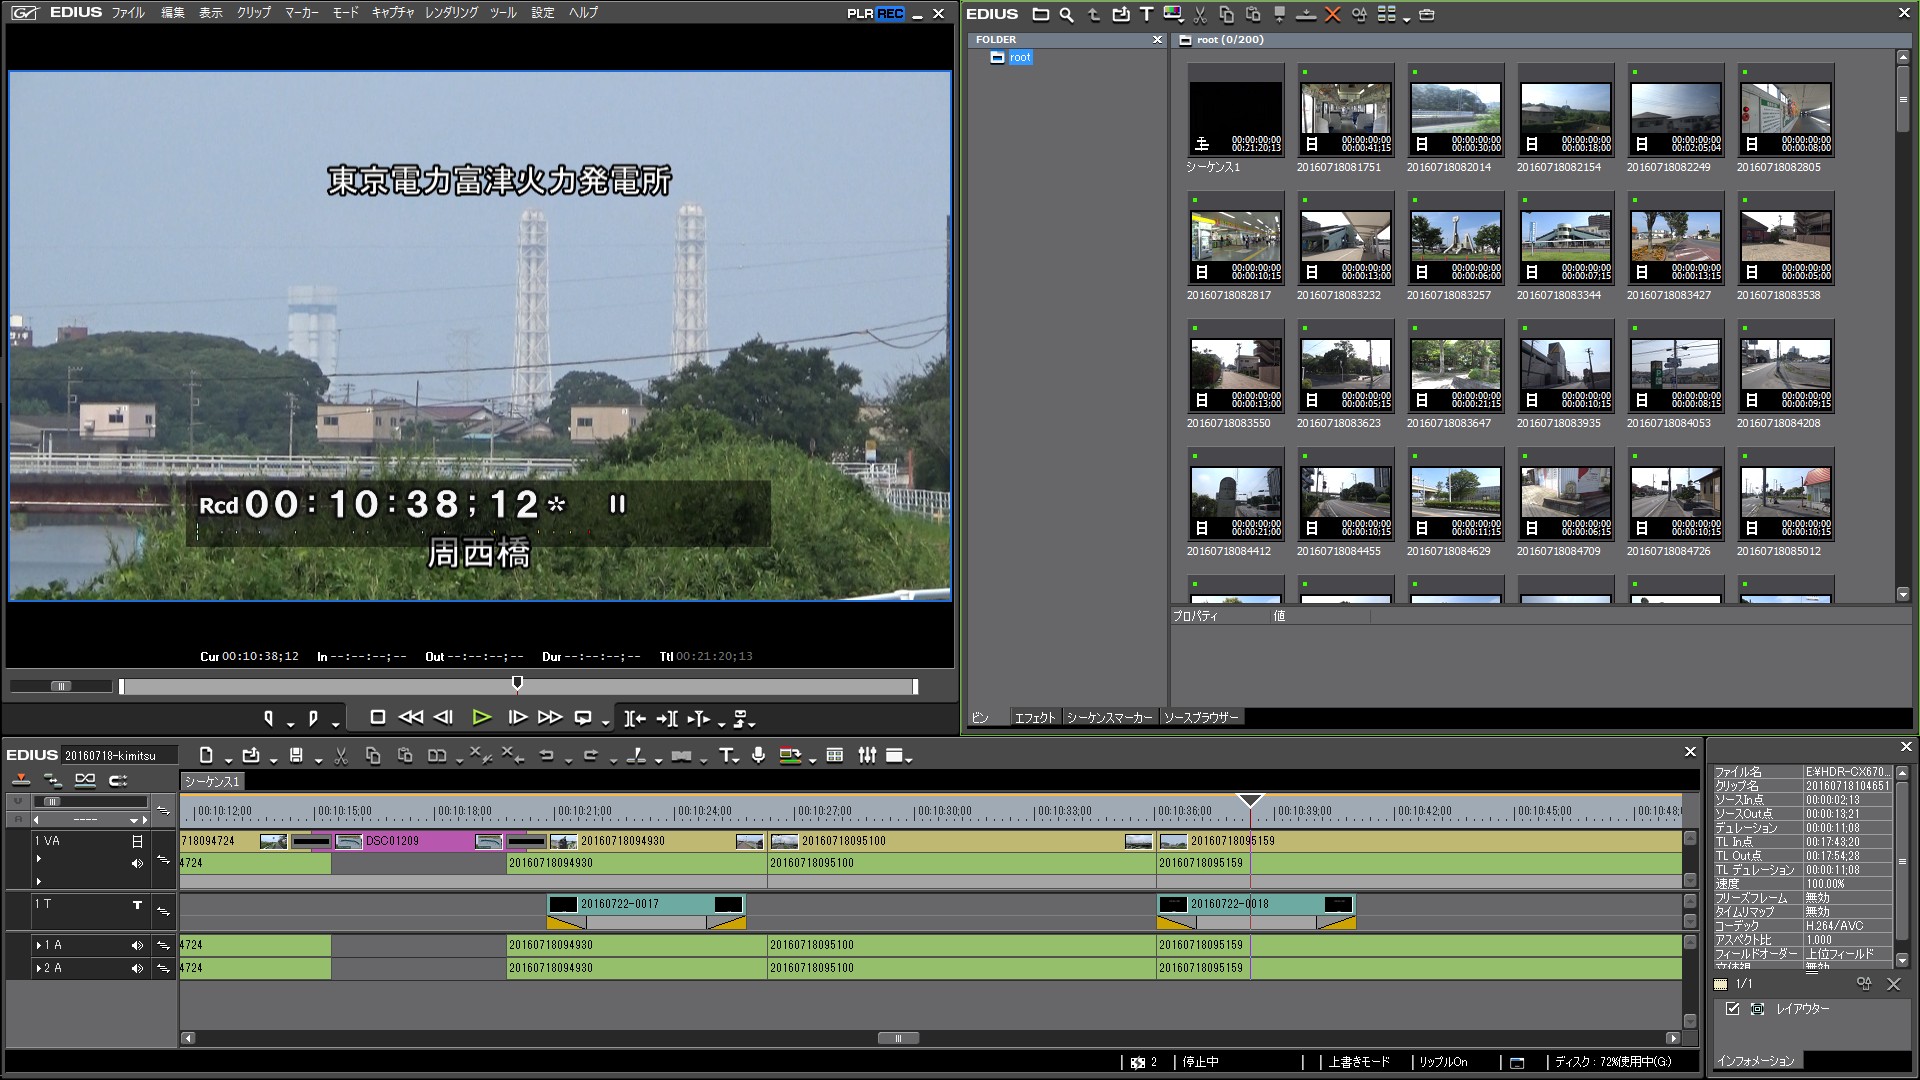This screenshot has height=1080, width=1920.
Task: Select the root folder in the FOLDER tree
Action: tap(1019, 58)
